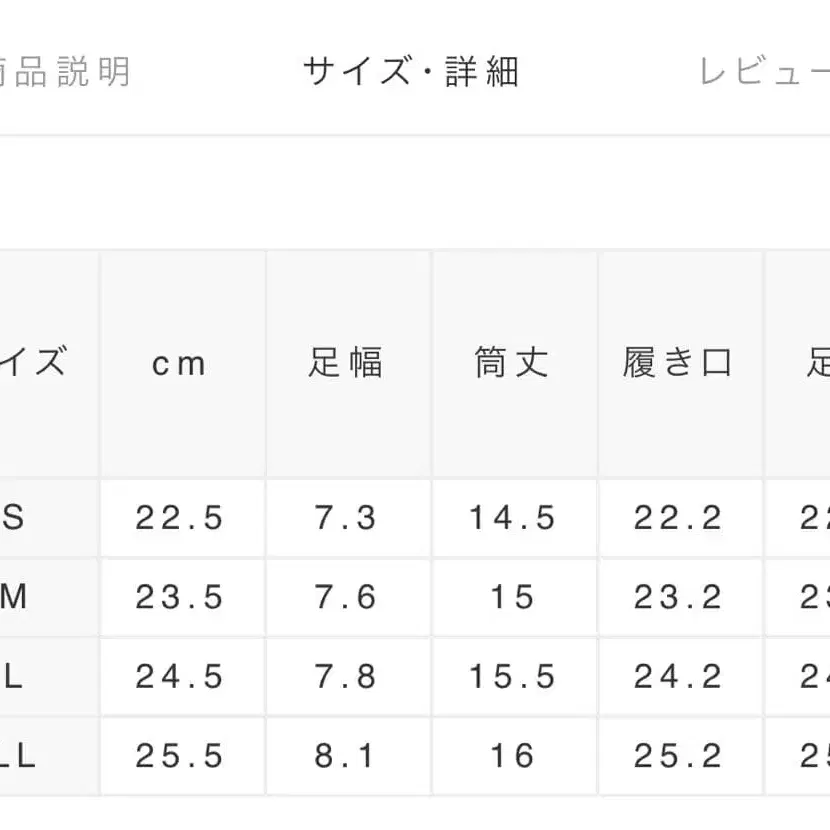The height and width of the screenshot is (830, 830).
Task: Click the 23.2 履き口 cell in M row
Action: pyautogui.click(x=678, y=597)
